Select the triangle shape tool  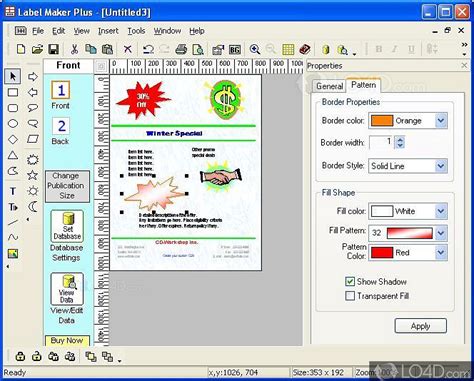pyautogui.click(x=13, y=155)
